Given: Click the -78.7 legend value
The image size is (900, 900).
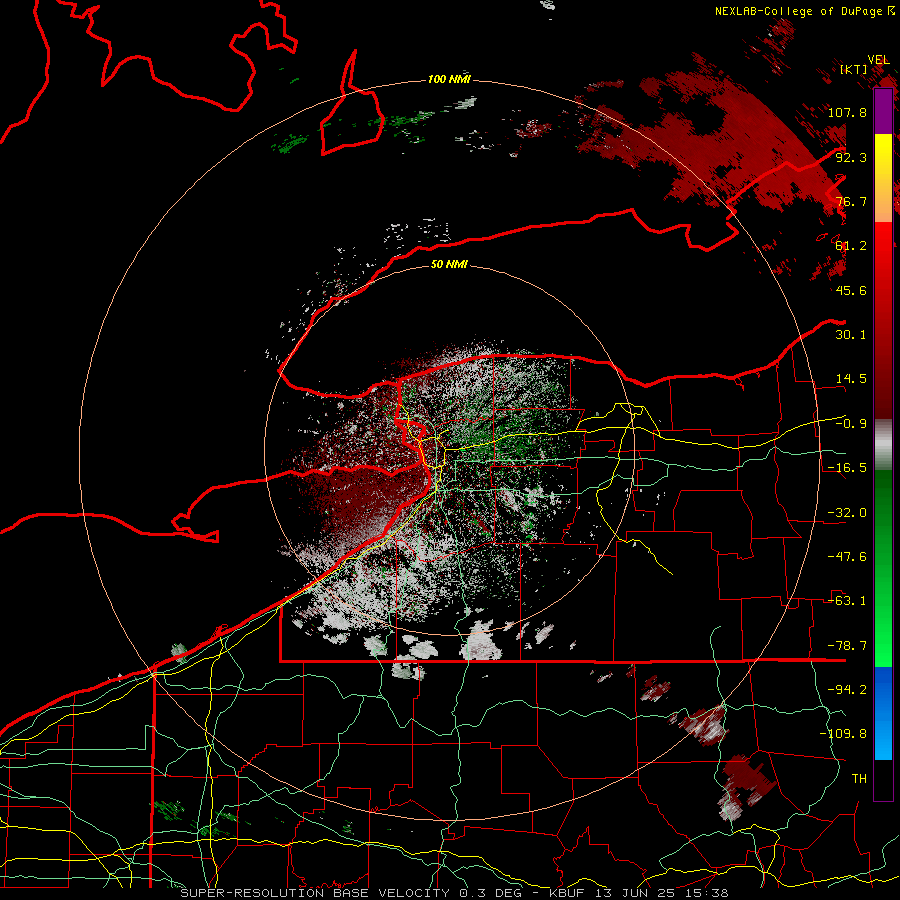Looking at the screenshot, I should [x=847, y=646].
